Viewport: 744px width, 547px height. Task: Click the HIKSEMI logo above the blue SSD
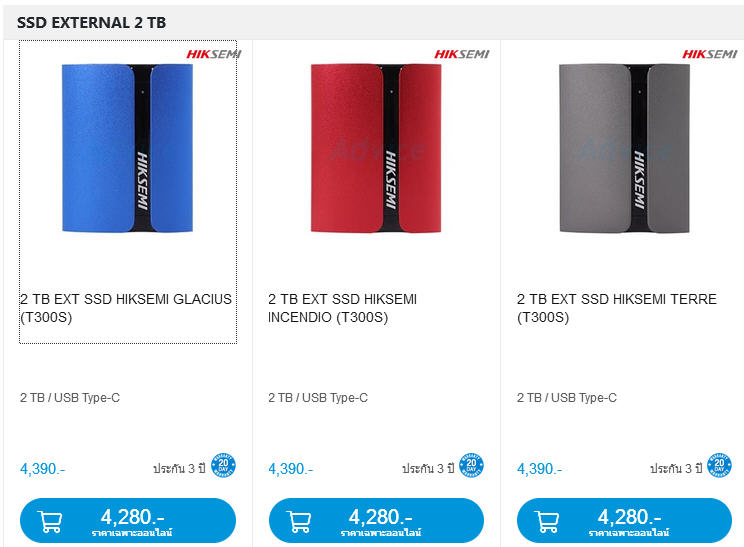point(214,54)
